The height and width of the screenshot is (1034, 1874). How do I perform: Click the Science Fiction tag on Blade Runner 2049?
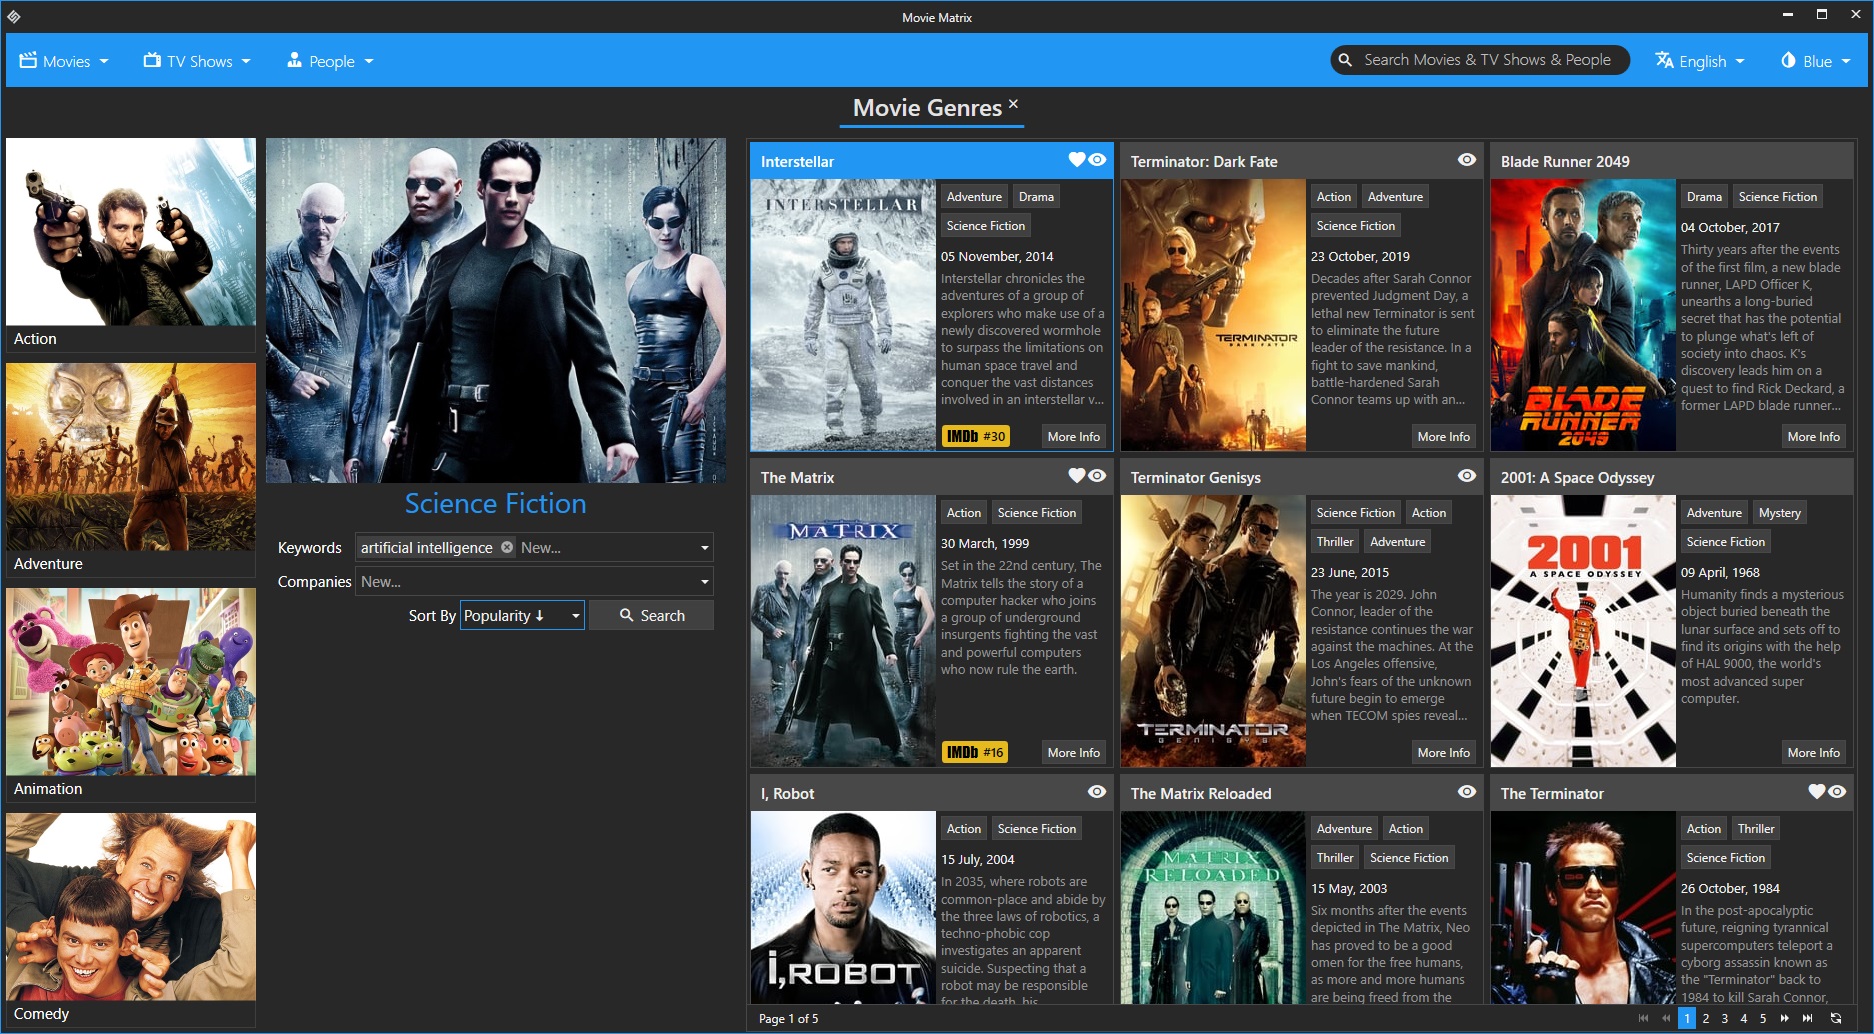[1778, 197]
